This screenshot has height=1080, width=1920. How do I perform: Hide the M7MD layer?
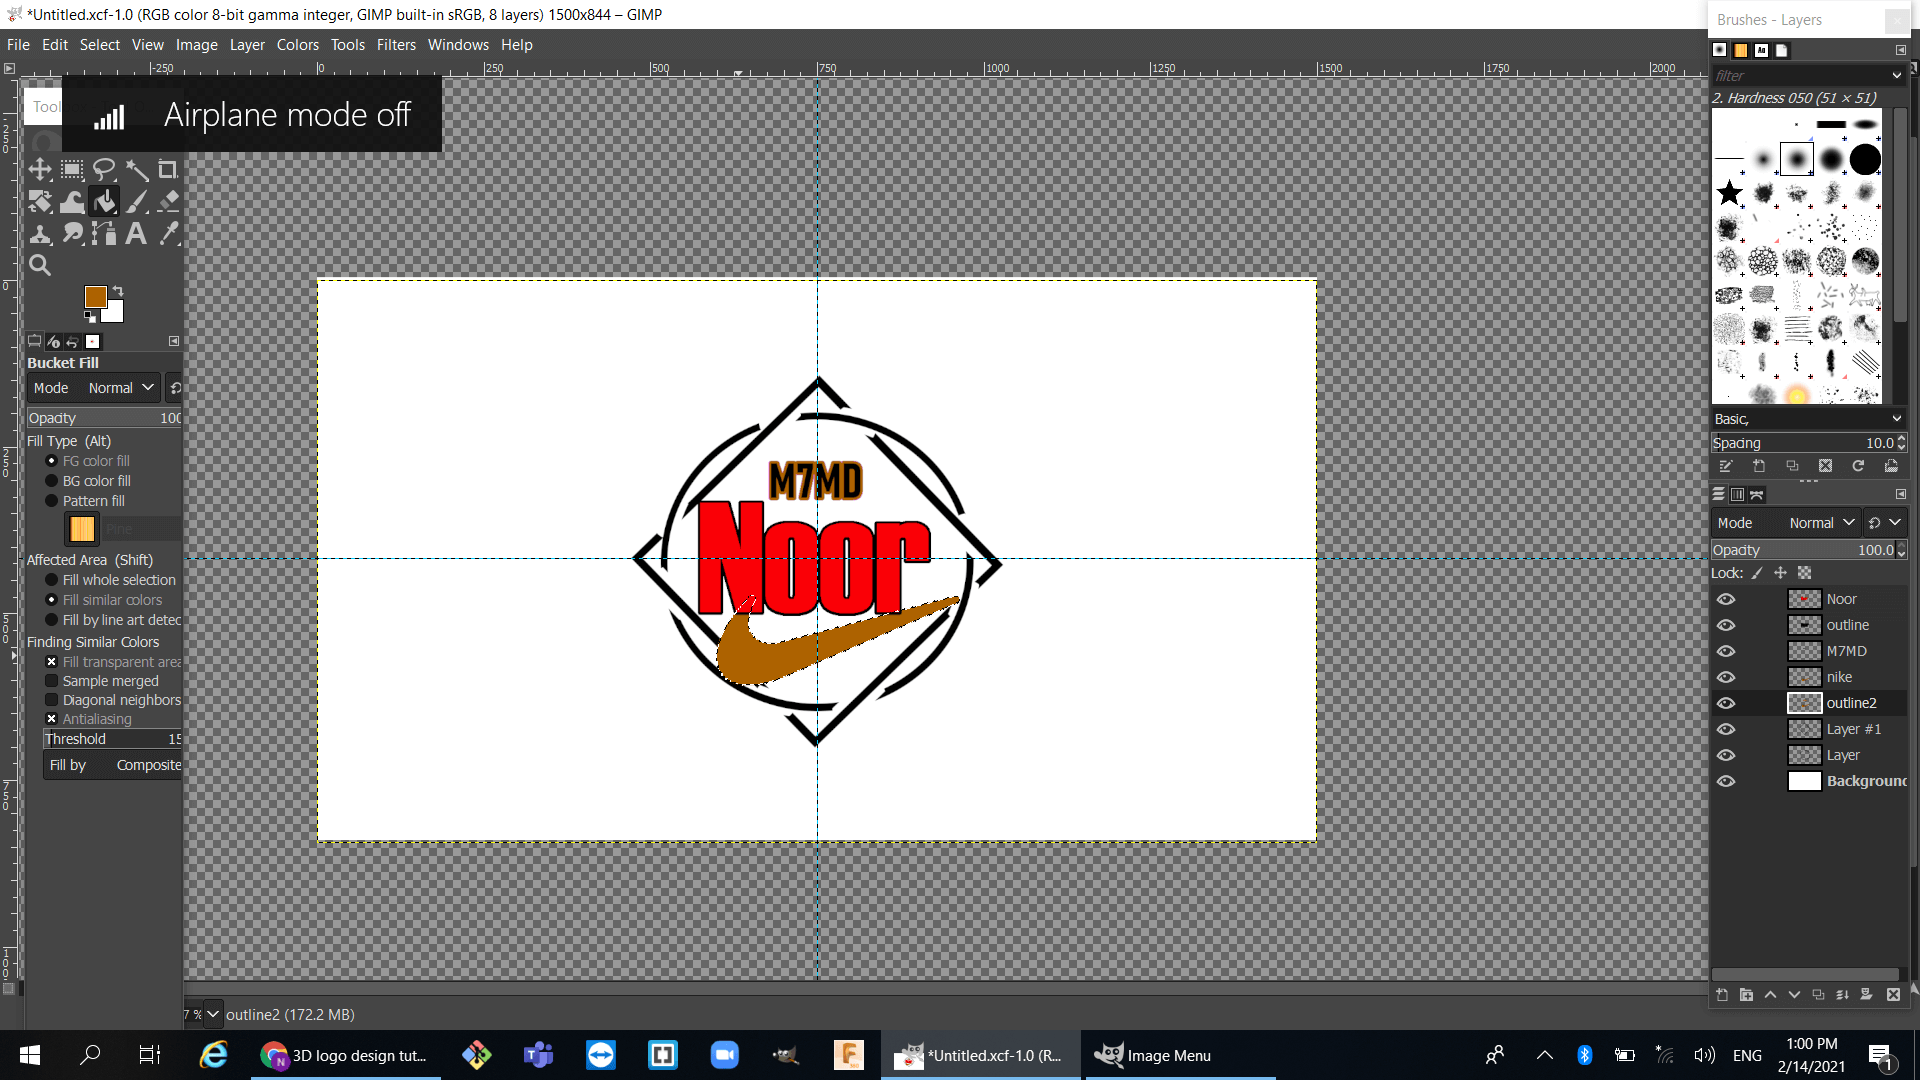1726,651
